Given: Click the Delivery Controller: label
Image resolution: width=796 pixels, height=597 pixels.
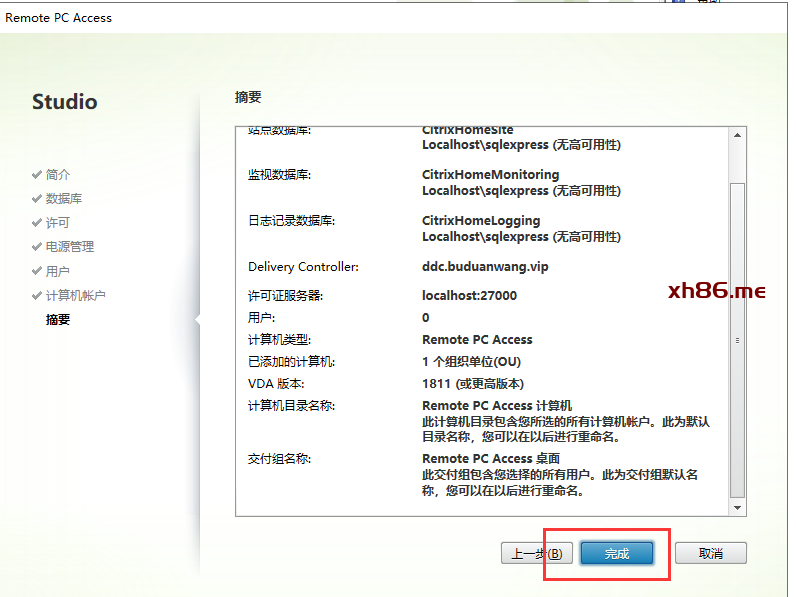Looking at the screenshot, I should [304, 267].
